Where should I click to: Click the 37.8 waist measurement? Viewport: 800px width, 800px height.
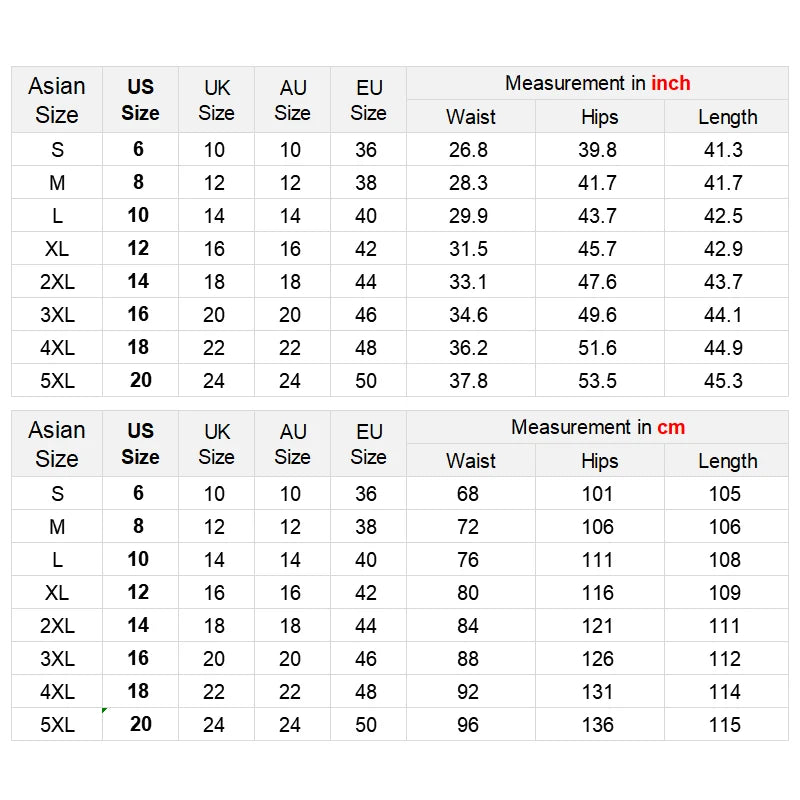468,381
